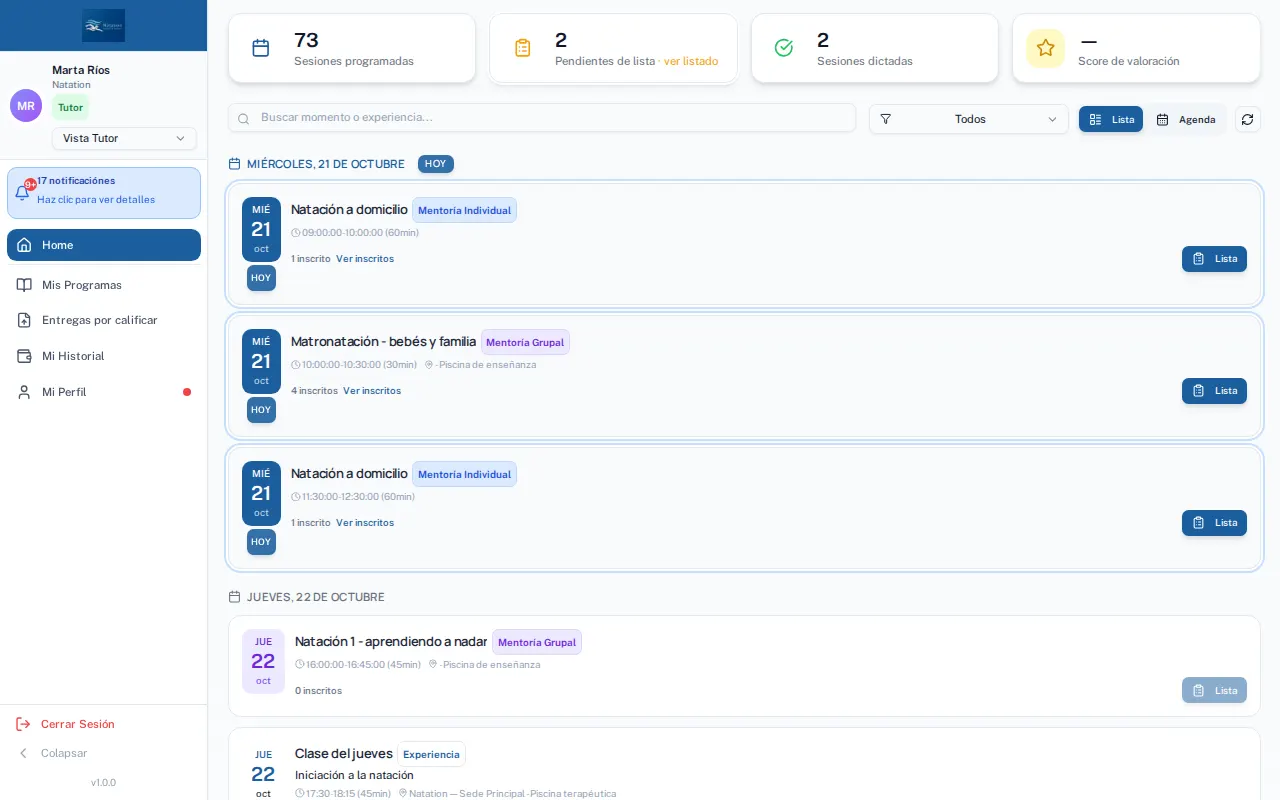Click the 'Clase del jueves' session title
Screen dimensions: 1280x800
click(344, 754)
